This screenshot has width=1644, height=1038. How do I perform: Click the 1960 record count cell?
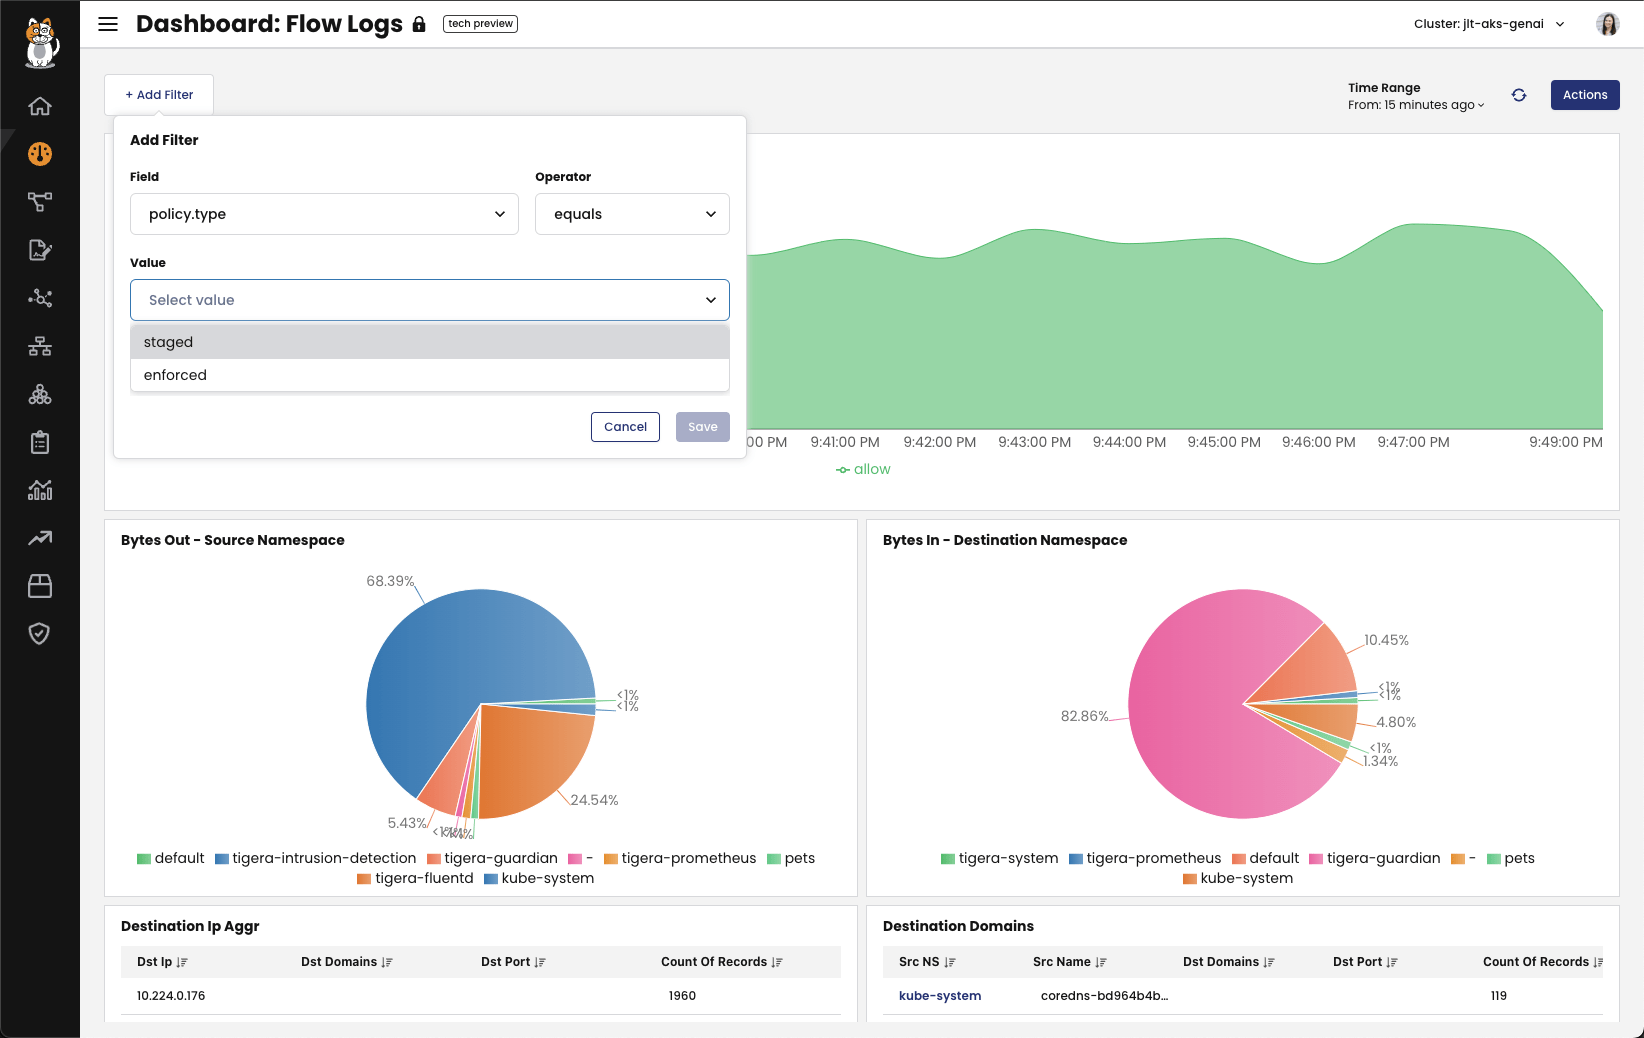coord(682,996)
